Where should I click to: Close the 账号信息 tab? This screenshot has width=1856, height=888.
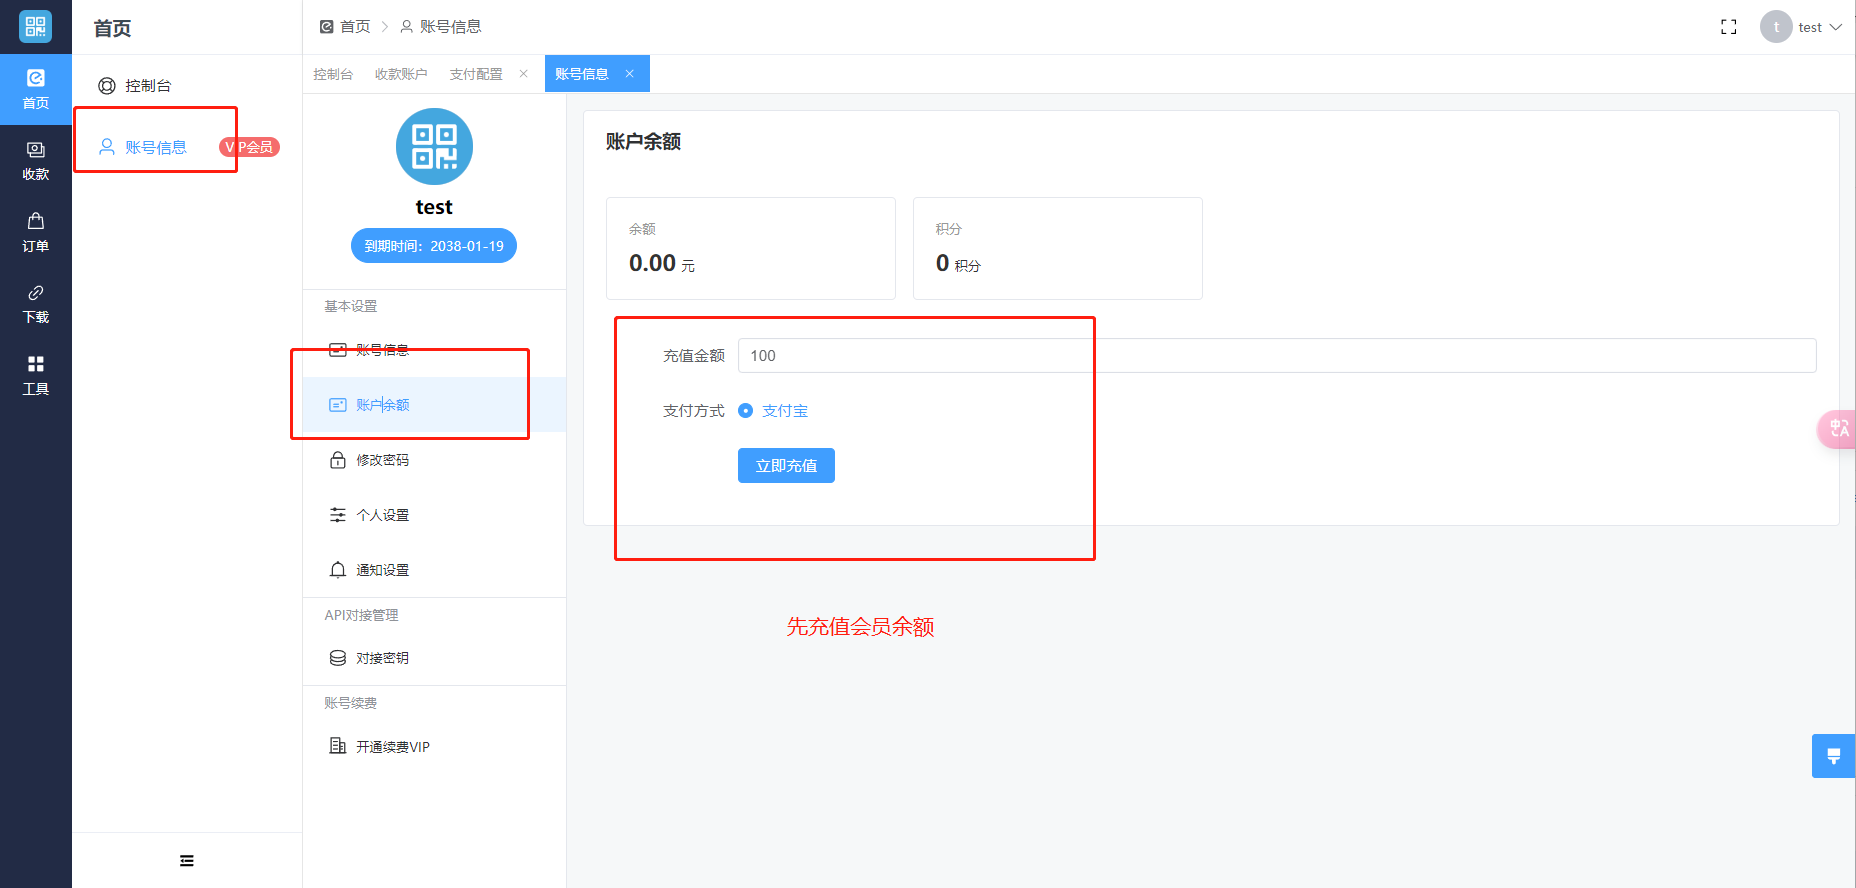pyautogui.click(x=630, y=74)
